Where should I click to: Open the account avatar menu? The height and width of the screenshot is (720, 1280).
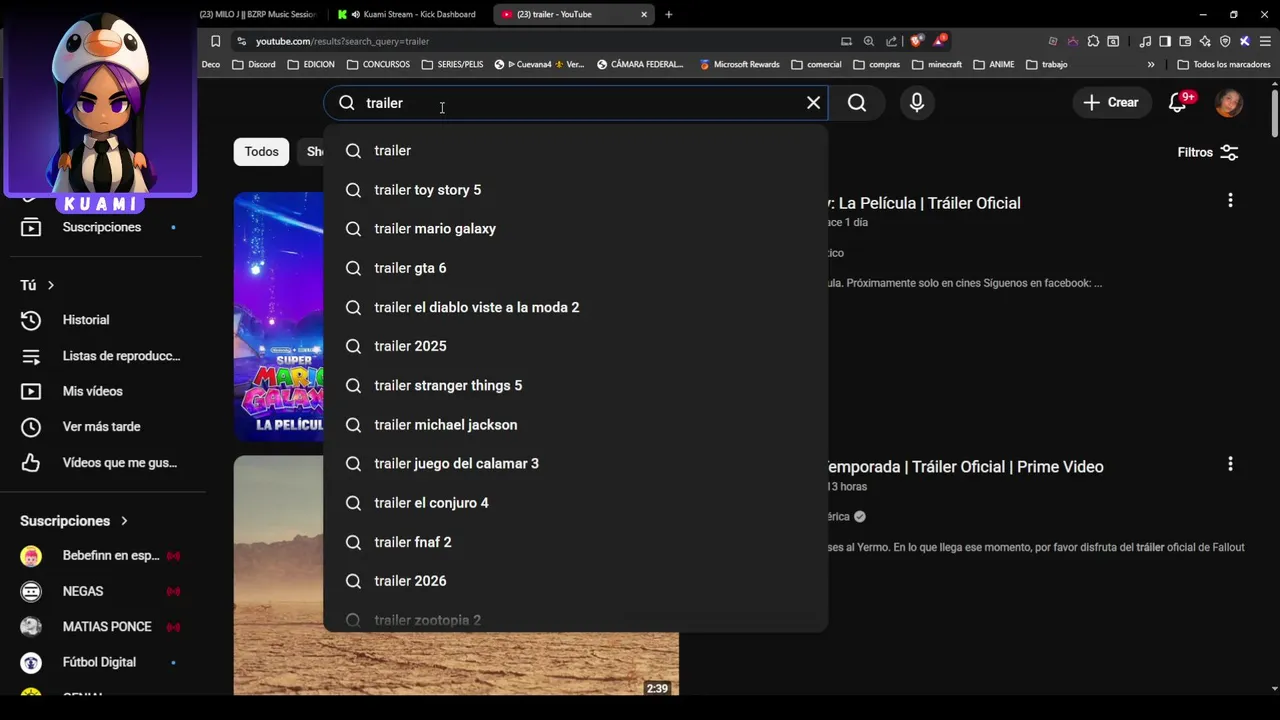point(1229,102)
